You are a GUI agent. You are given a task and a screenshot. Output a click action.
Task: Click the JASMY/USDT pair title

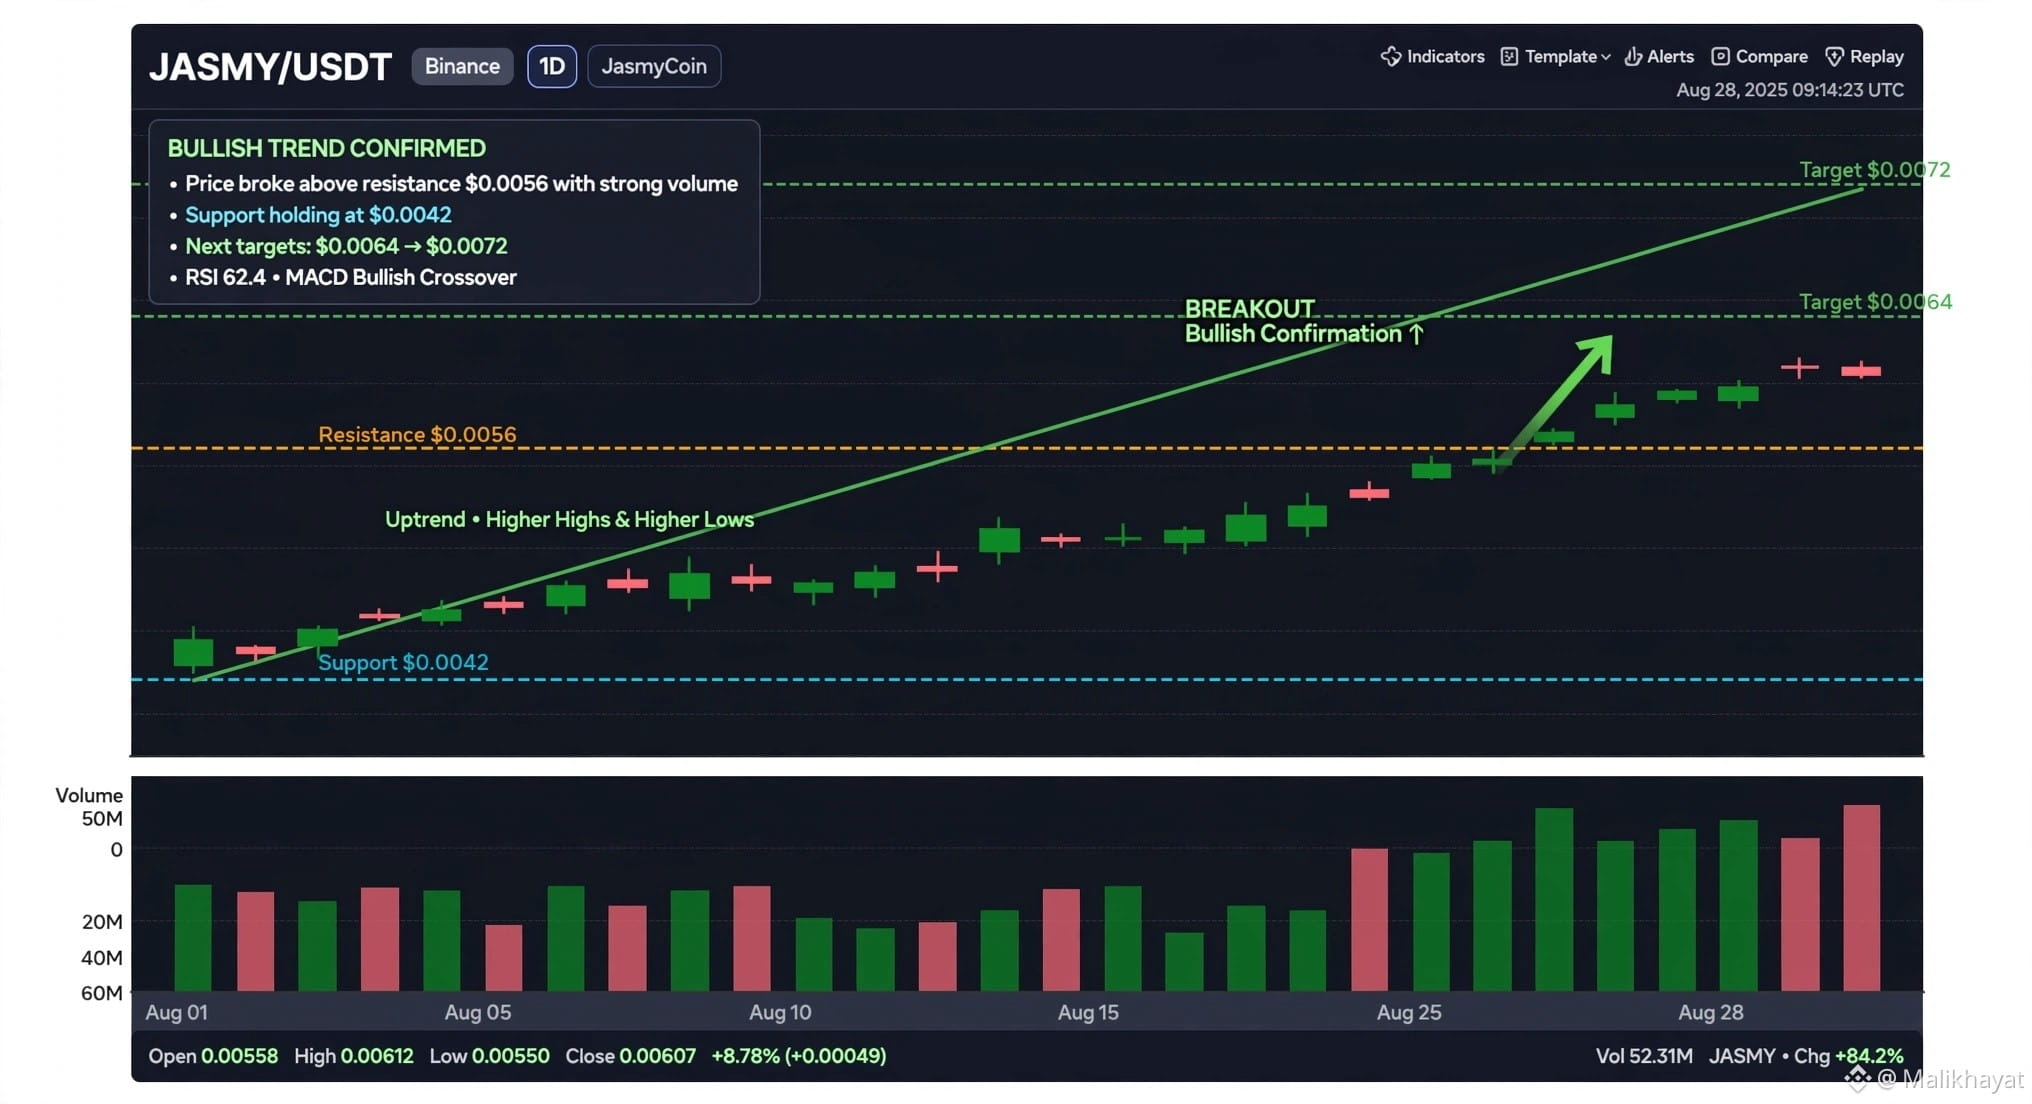[x=270, y=67]
